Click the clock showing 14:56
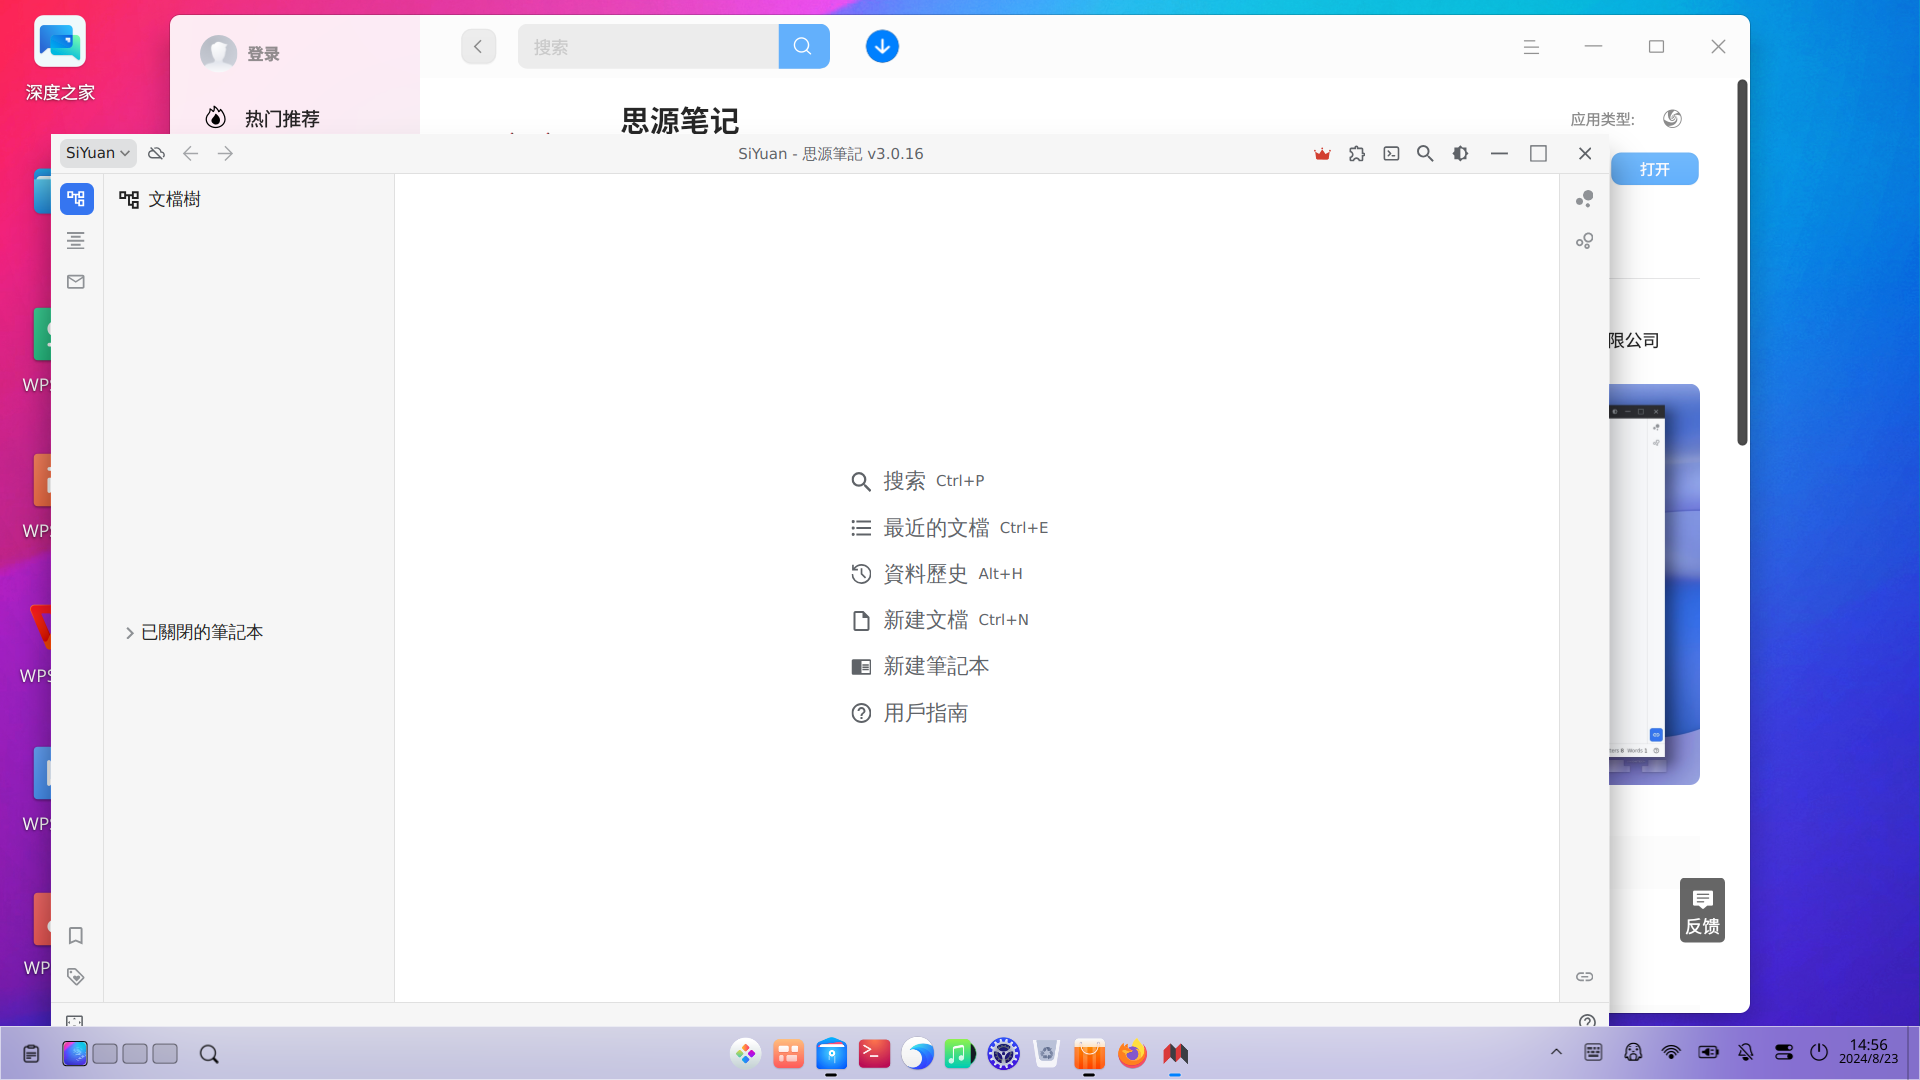1920x1080 pixels. pos(1868,1051)
